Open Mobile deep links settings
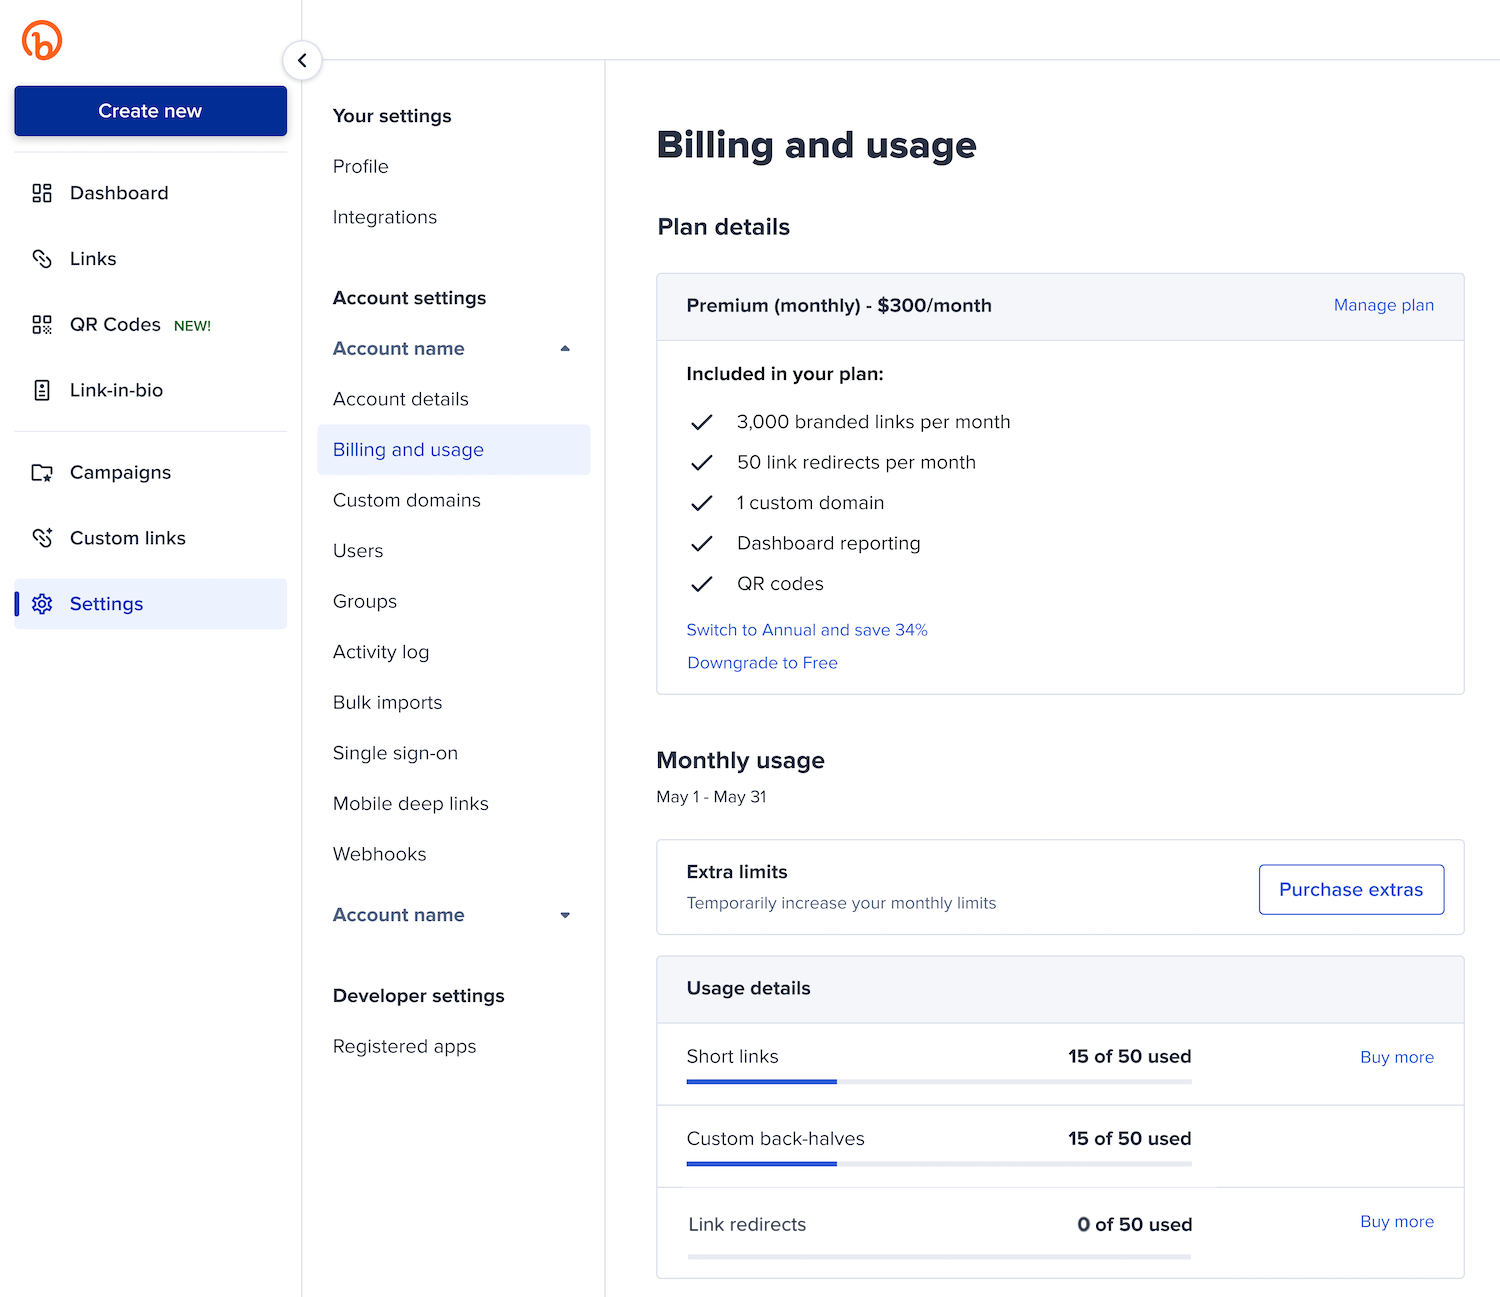 click(x=411, y=804)
